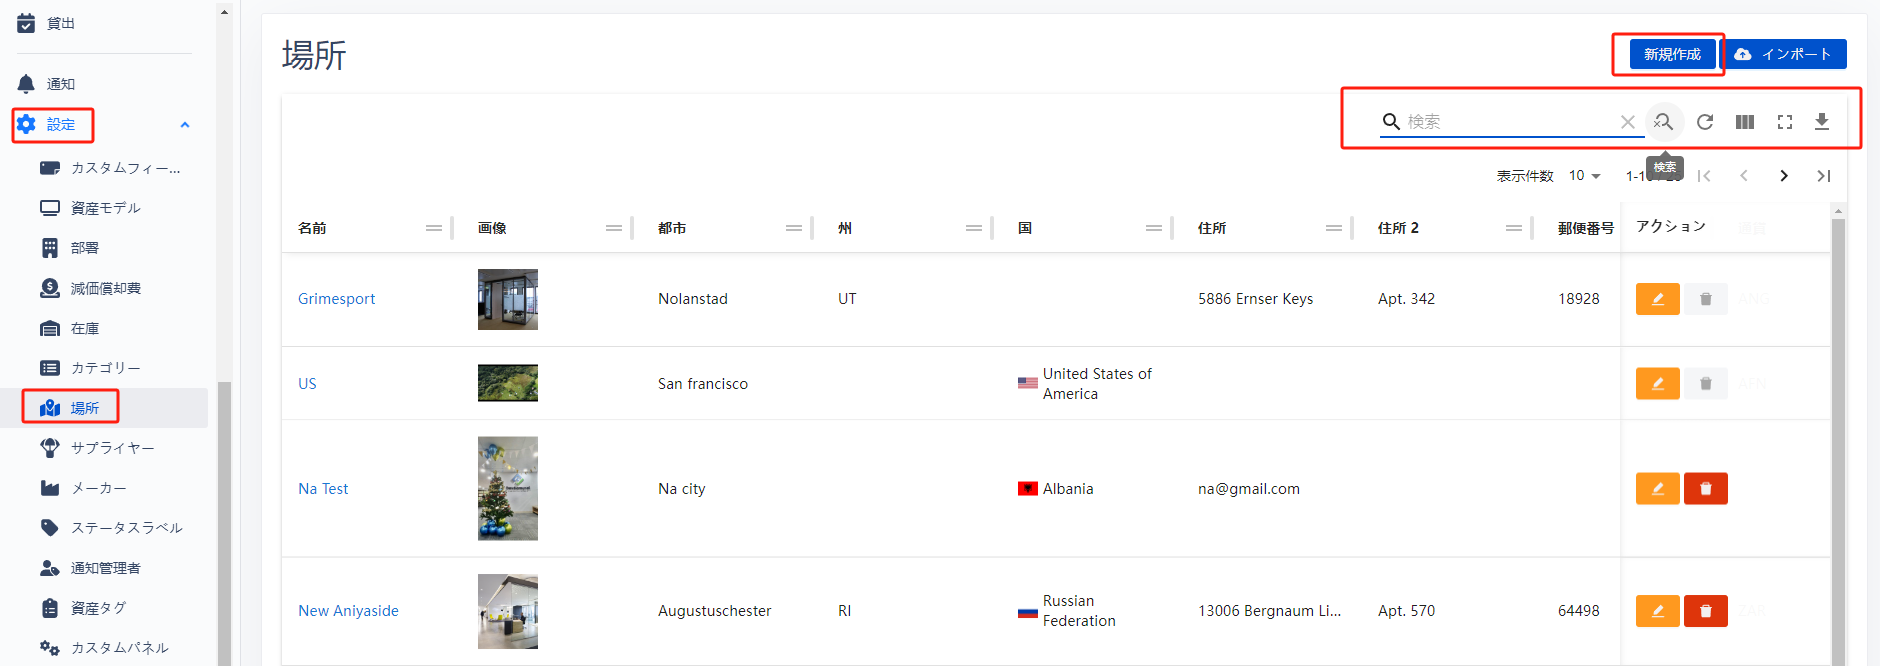1880x666 pixels.
Task: Jump to the last page
Action: tap(1824, 176)
